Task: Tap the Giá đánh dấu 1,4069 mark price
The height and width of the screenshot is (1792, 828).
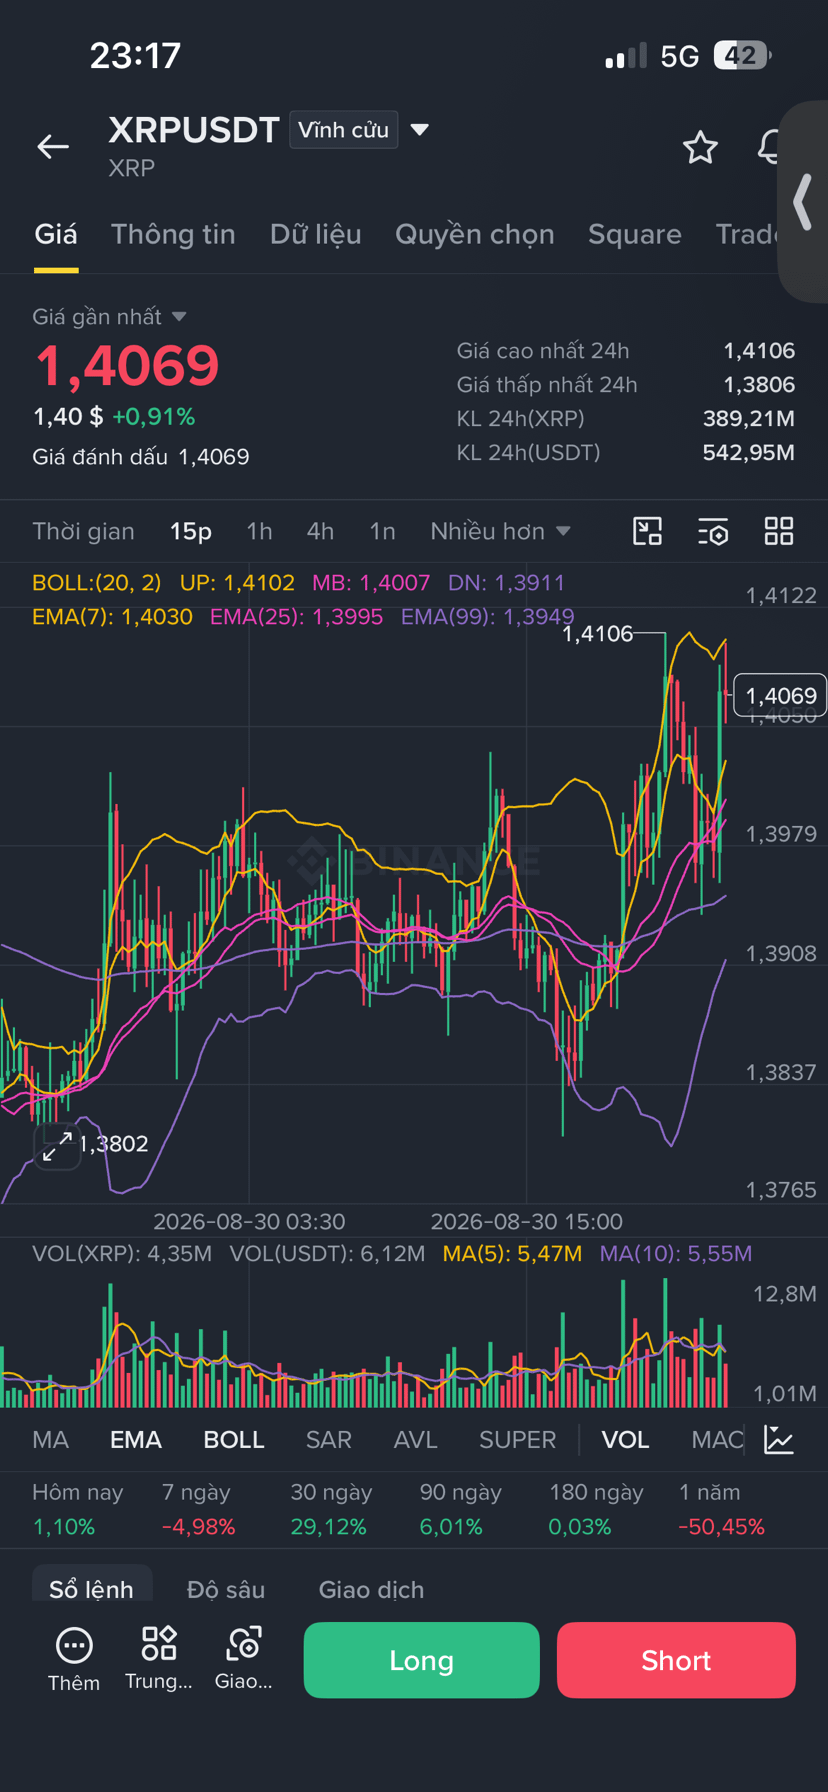Action: pos(141,457)
